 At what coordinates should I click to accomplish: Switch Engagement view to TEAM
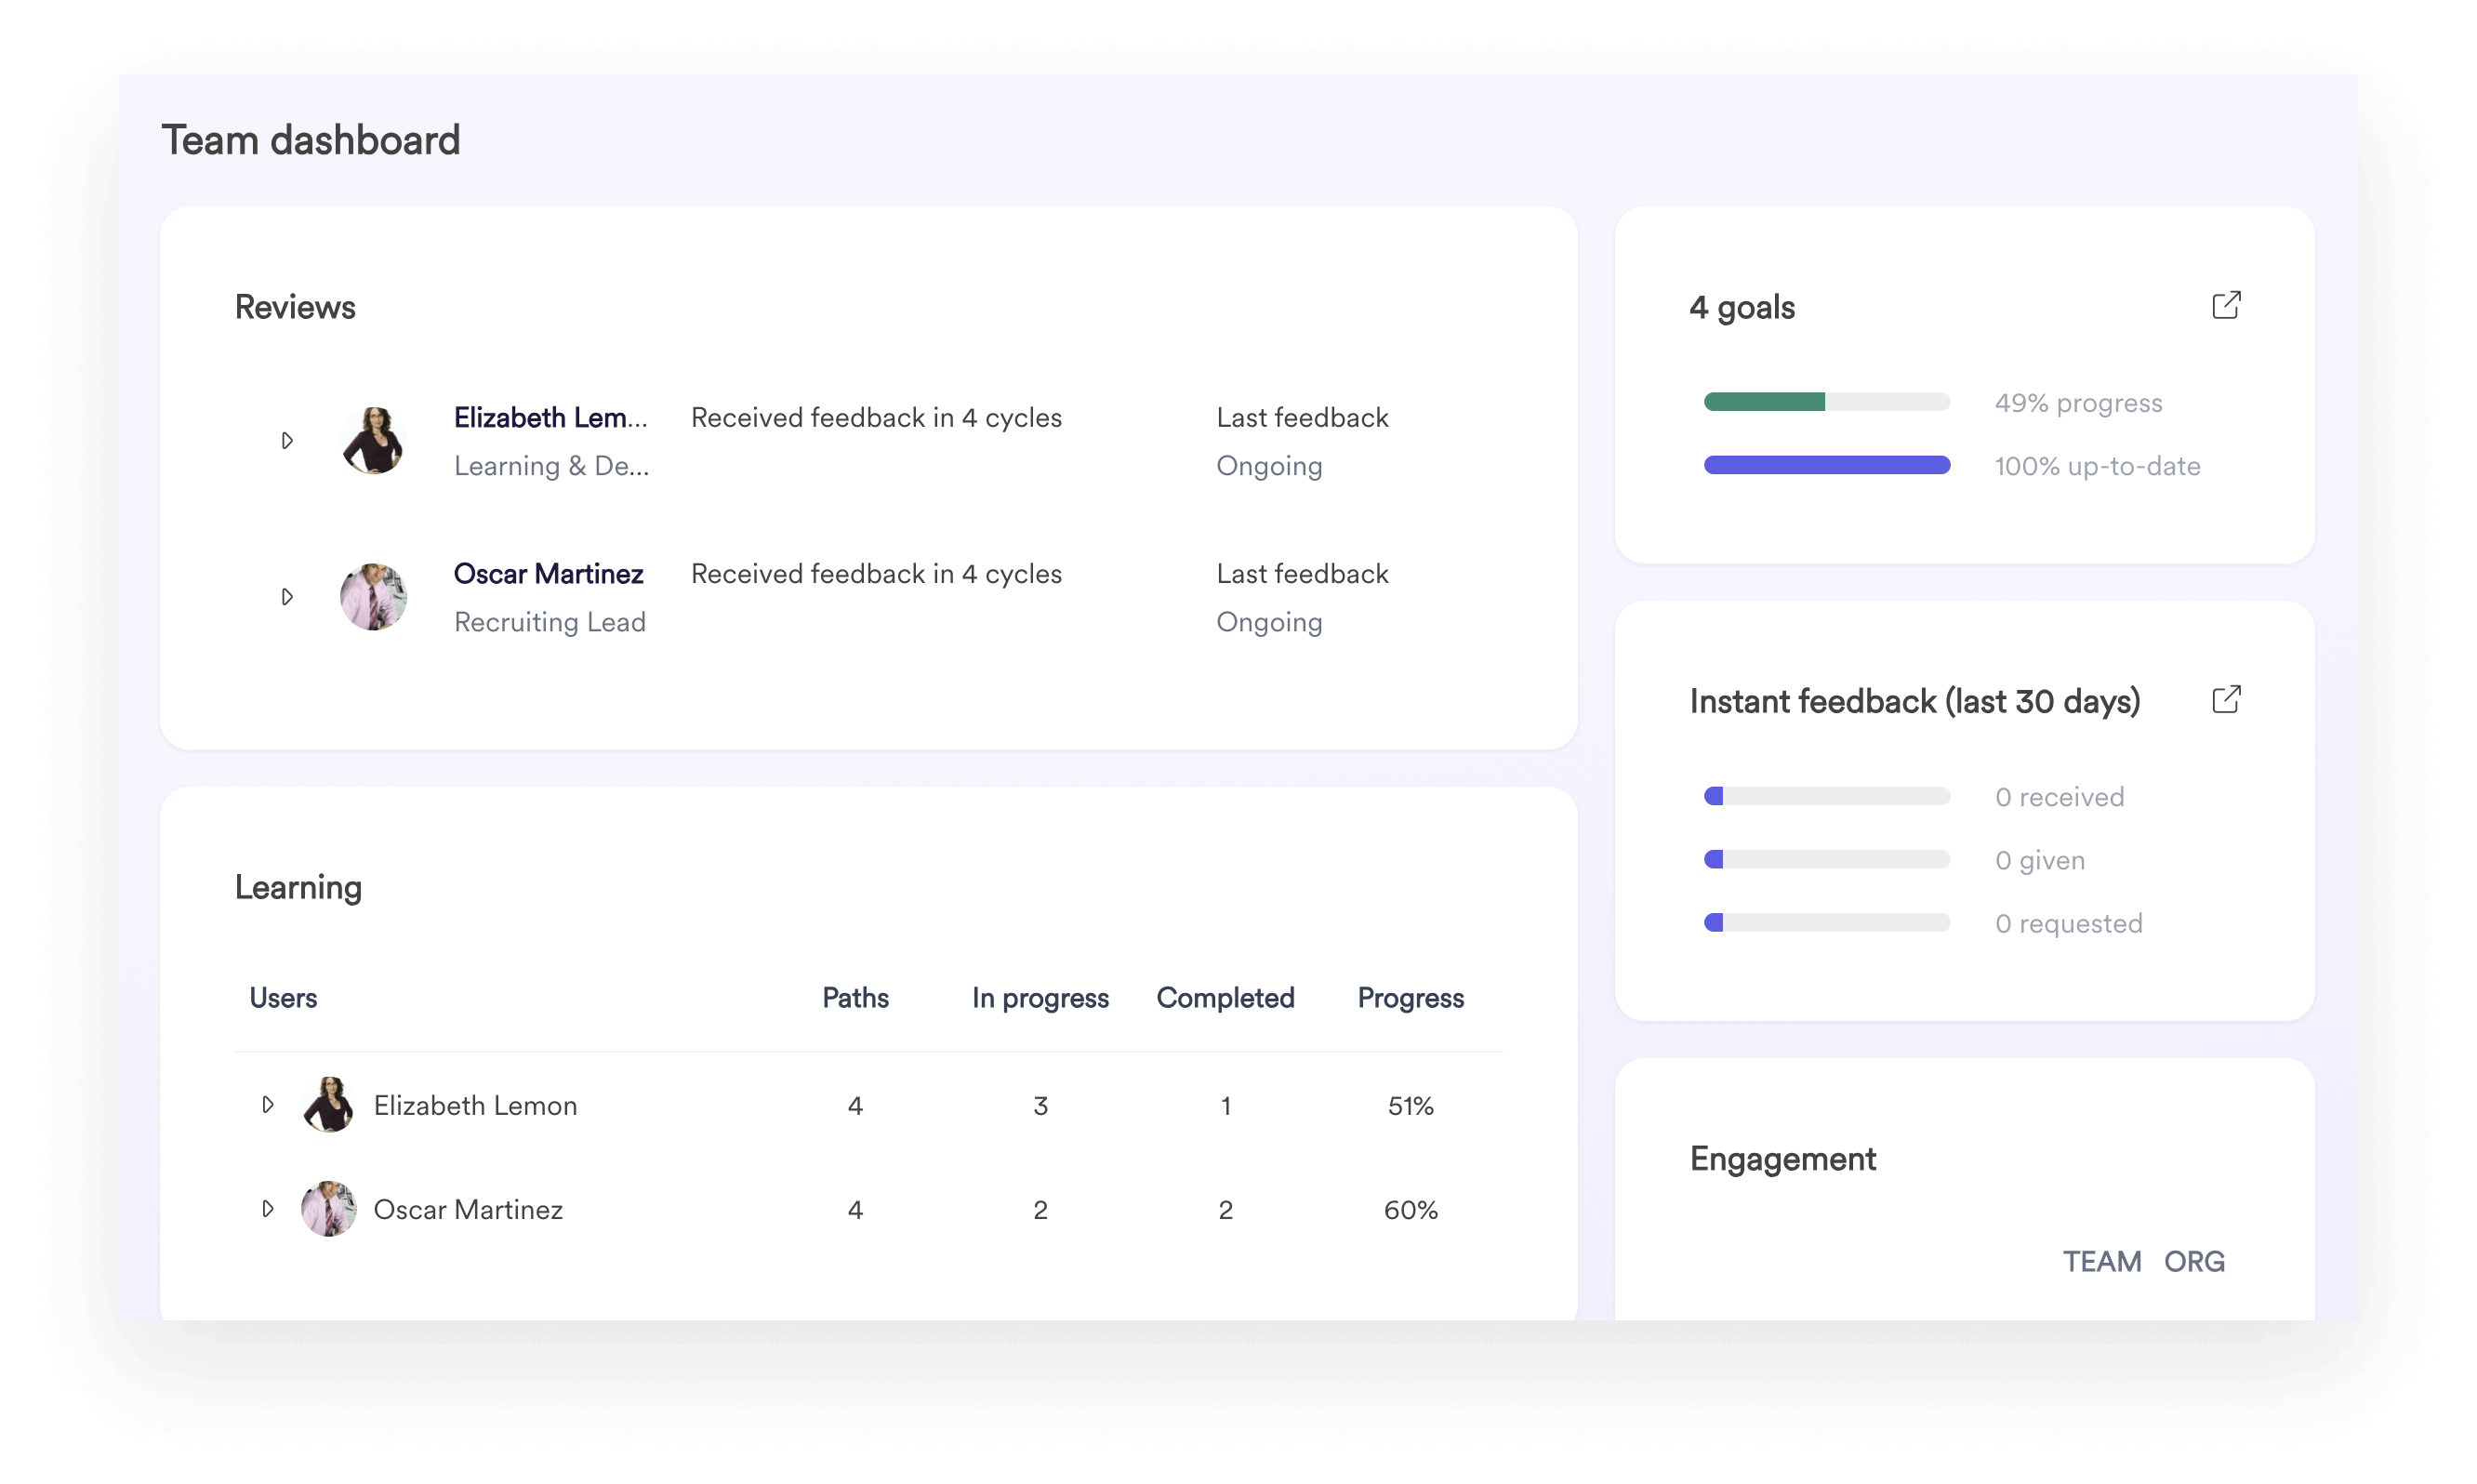(x=2101, y=1261)
